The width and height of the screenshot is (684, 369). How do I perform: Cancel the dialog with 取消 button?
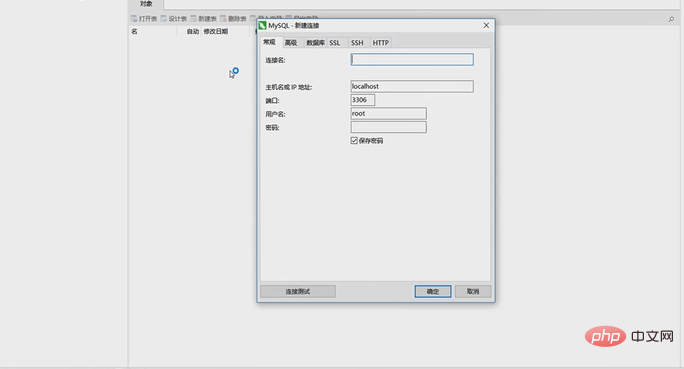click(473, 291)
